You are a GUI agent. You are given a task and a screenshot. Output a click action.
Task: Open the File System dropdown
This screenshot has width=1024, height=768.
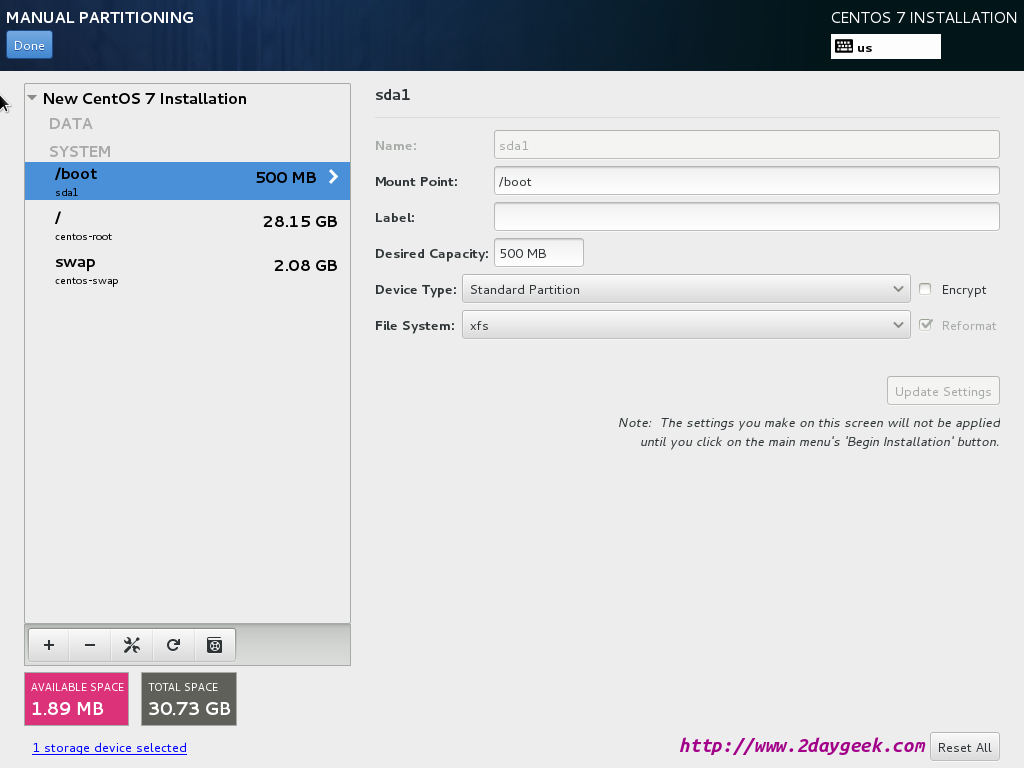coord(686,325)
